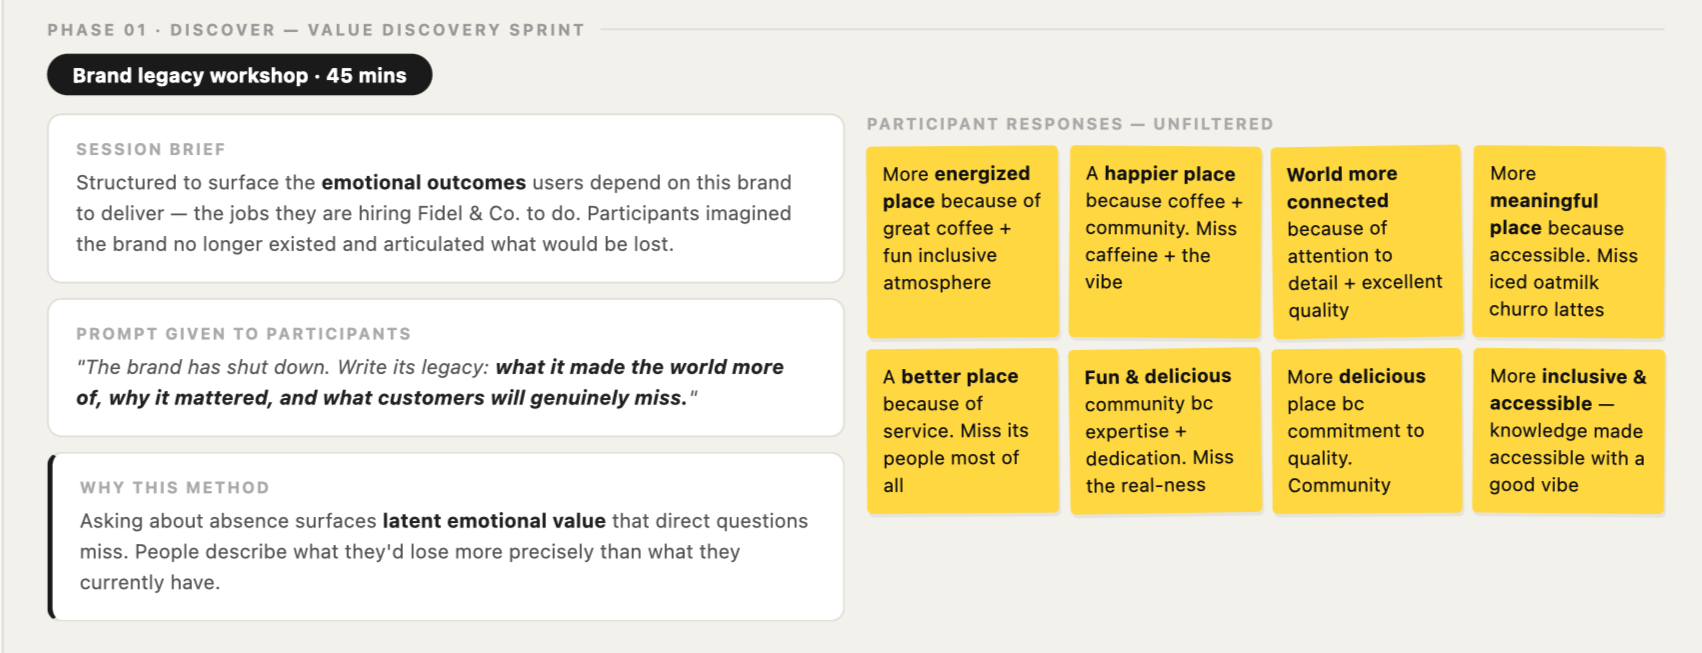Click the iced oatmilk churro lattes text
The height and width of the screenshot is (653, 1702).
pos(1546,296)
